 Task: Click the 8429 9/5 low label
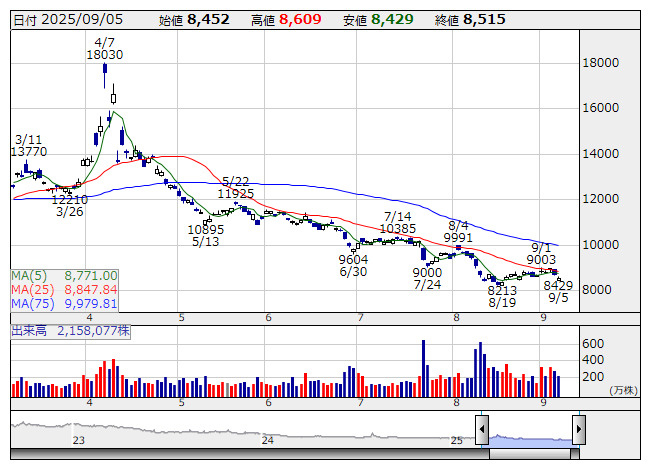tap(558, 291)
